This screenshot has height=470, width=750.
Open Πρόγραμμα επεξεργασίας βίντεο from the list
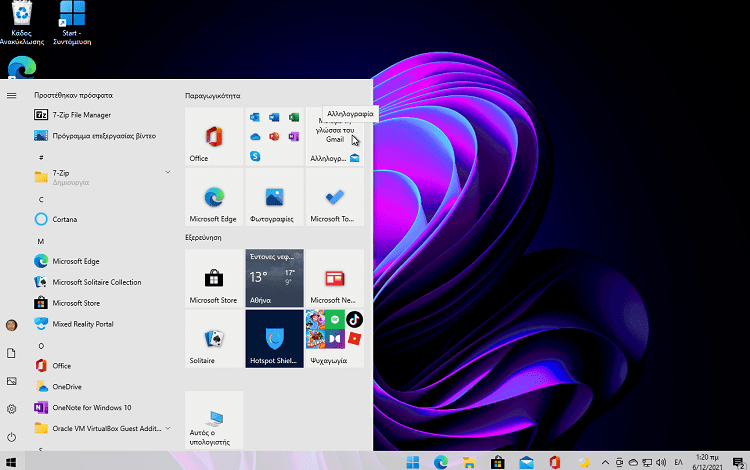click(x=103, y=136)
